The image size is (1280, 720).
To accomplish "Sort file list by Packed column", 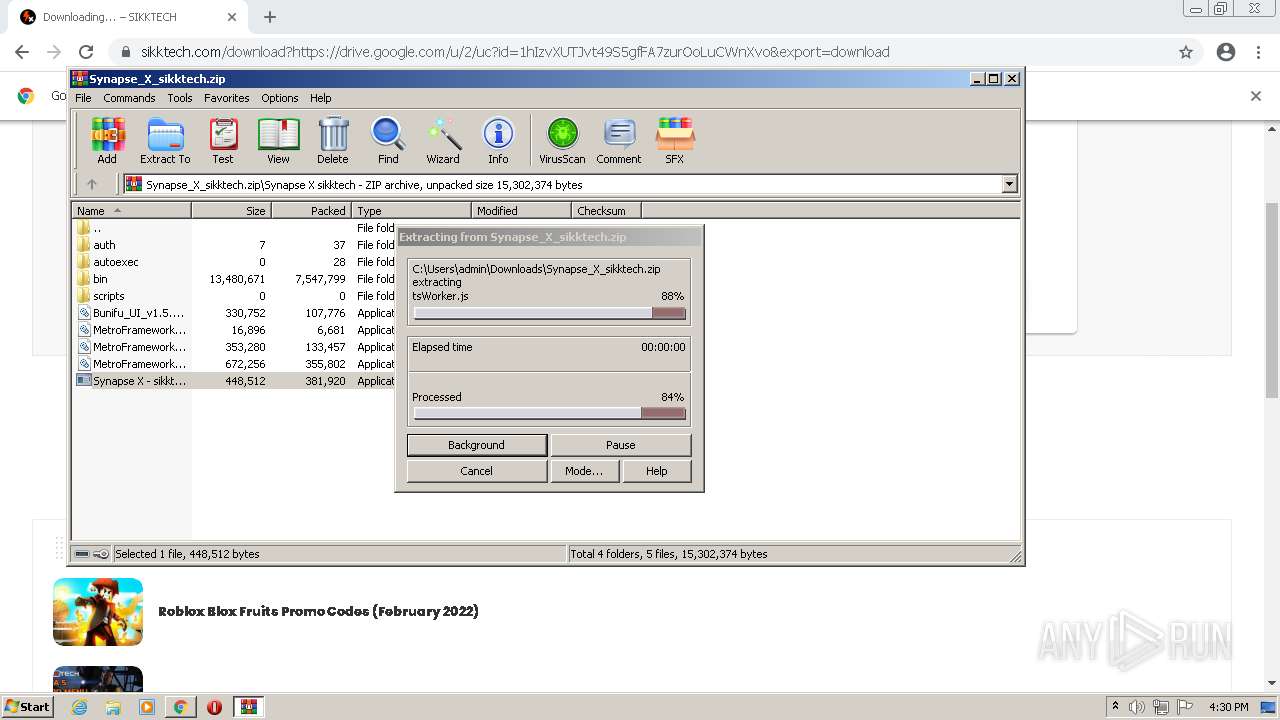I will (x=311, y=210).
